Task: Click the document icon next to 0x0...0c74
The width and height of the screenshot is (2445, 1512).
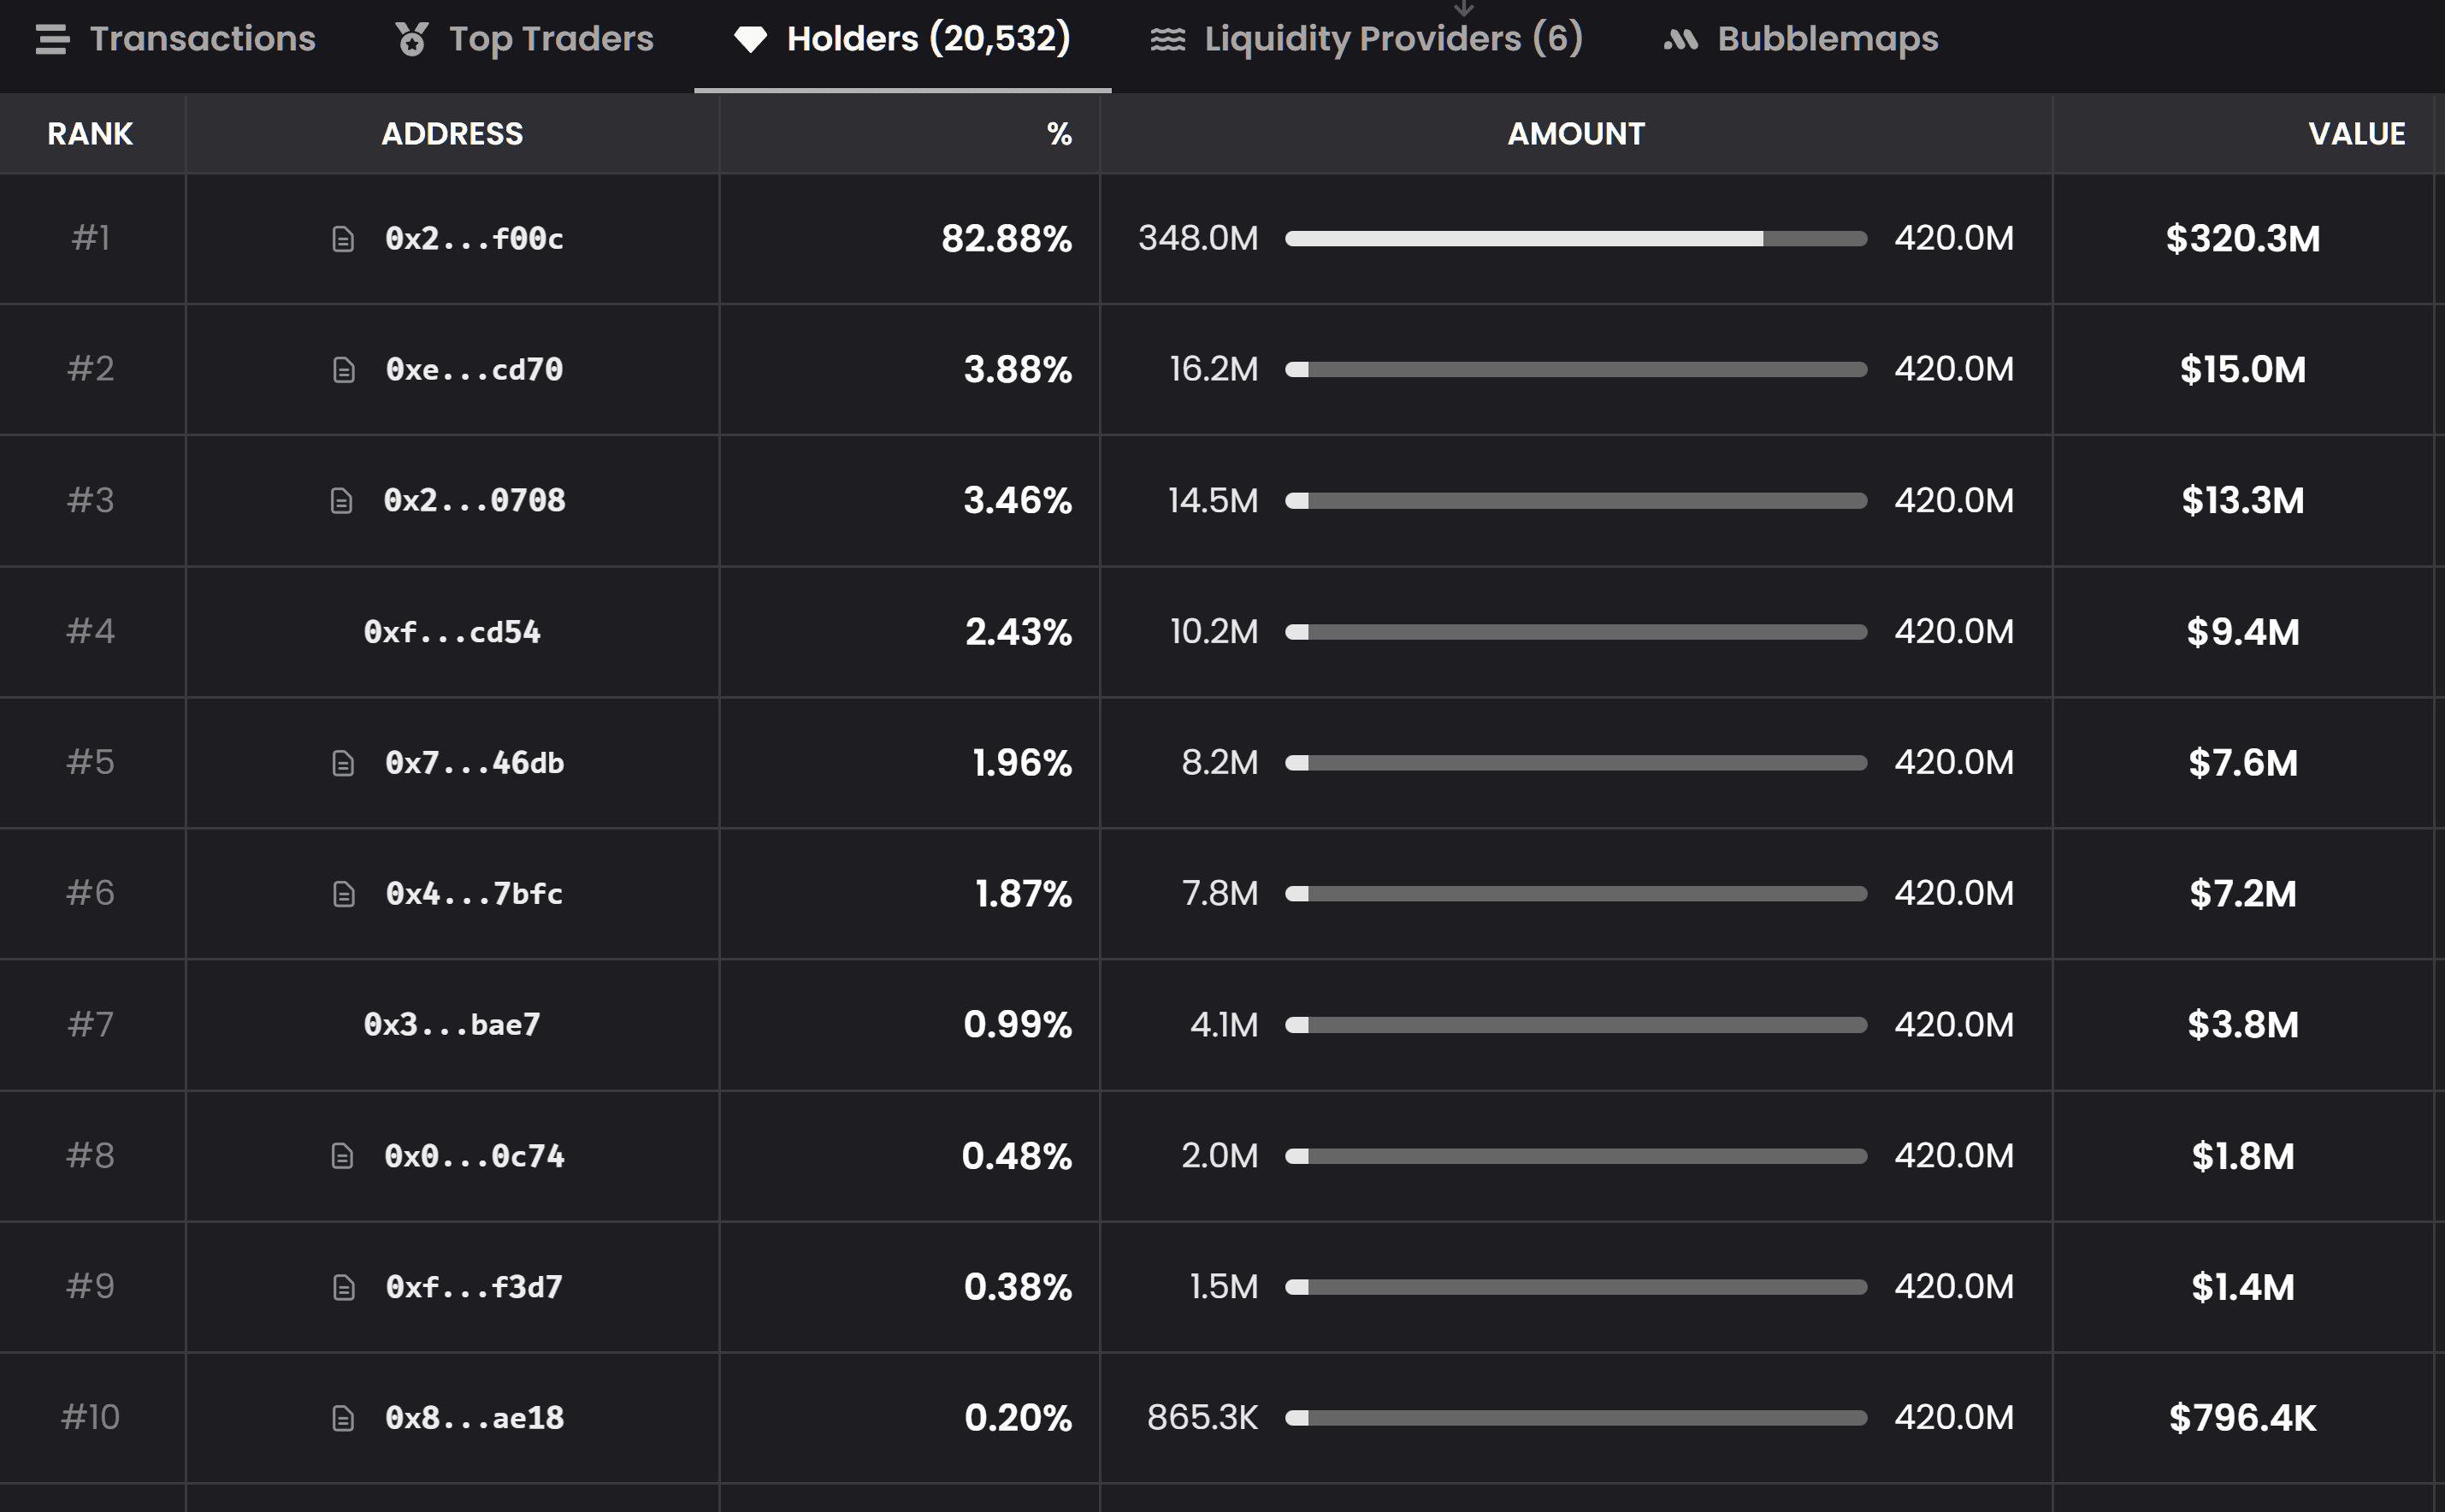Action: click(x=342, y=1156)
